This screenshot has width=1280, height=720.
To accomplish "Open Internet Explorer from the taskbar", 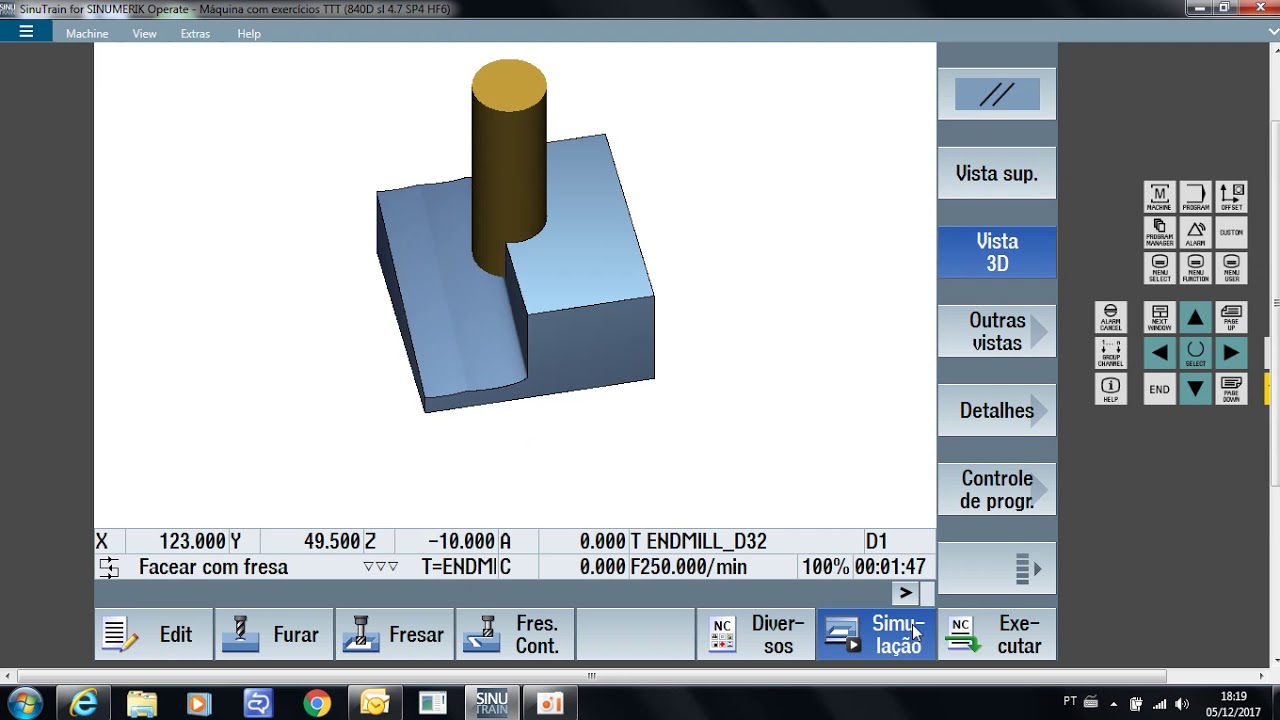I will tap(84, 704).
